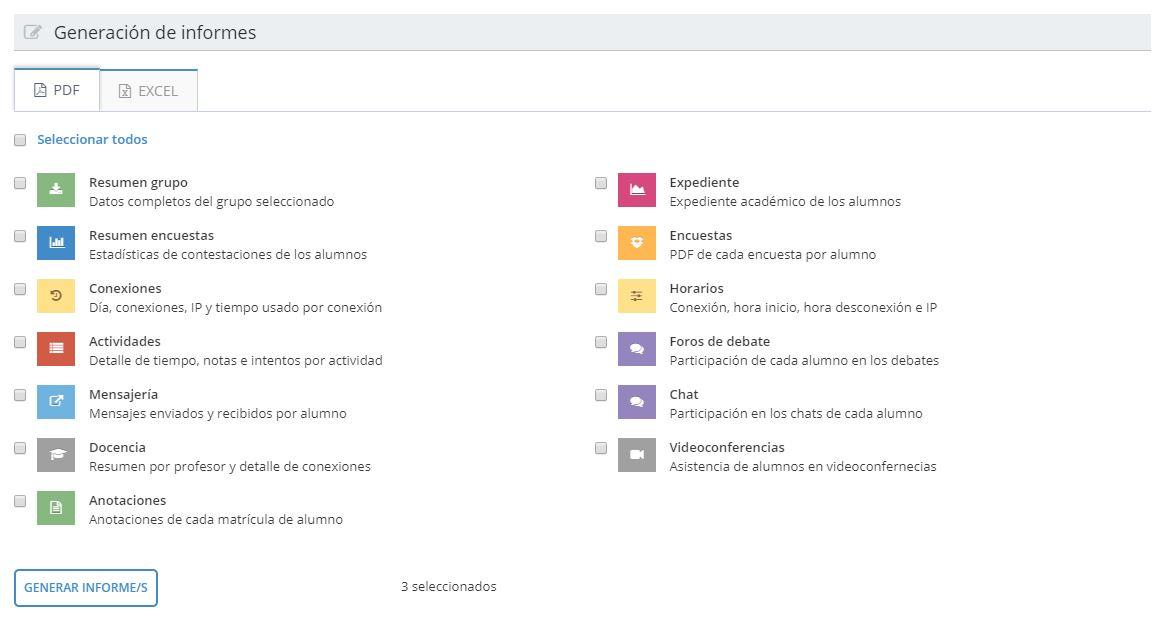Image resolution: width=1170 pixels, height=642 pixels.
Task: Click the yellow Conexiones history icon
Action: click(56, 296)
